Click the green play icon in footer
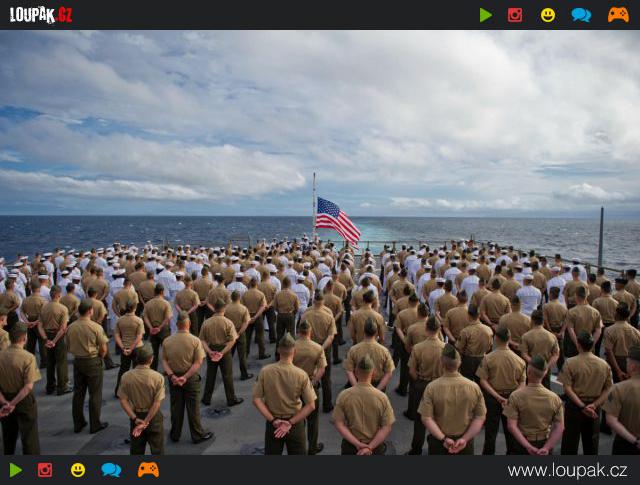This screenshot has height=485, width=640. coord(16,470)
